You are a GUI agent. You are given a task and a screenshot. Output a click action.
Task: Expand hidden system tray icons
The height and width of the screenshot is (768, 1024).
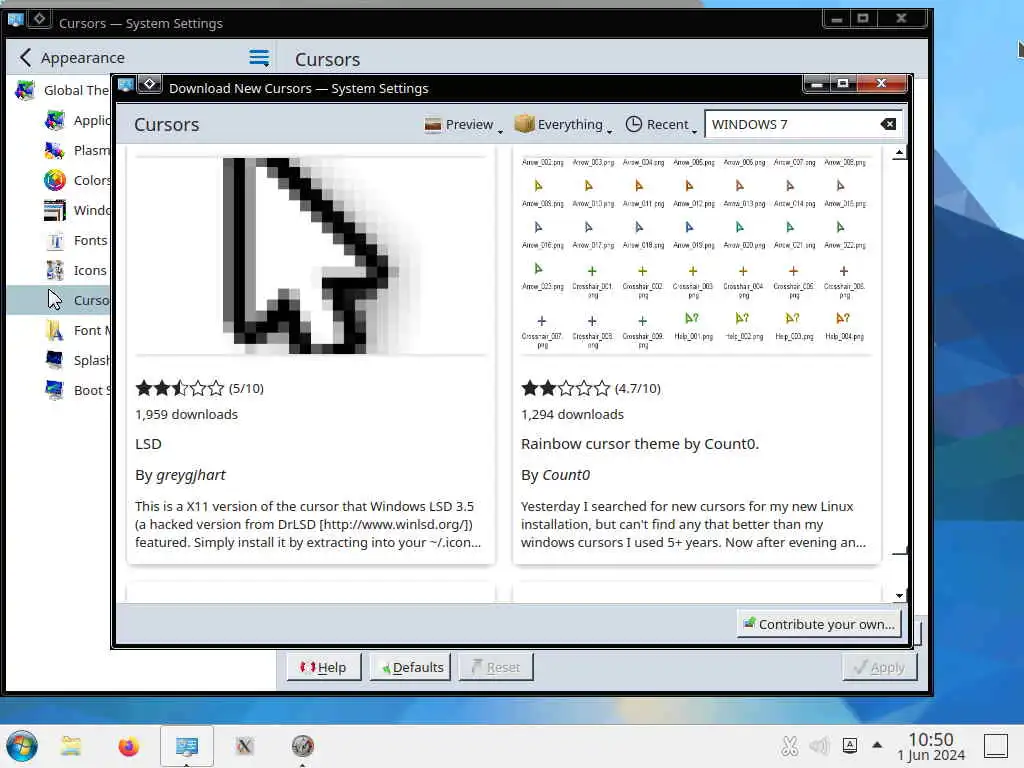click(x=877, y=744)
